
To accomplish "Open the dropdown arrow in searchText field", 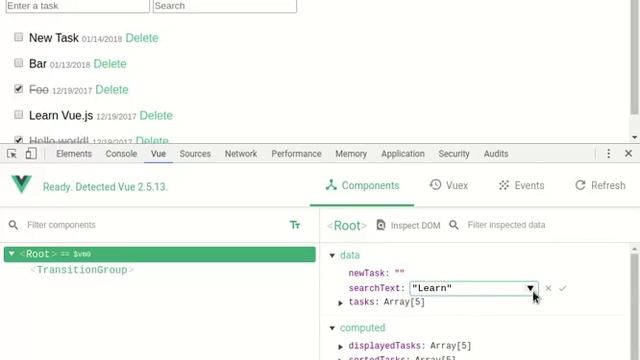I will [530, 288].
